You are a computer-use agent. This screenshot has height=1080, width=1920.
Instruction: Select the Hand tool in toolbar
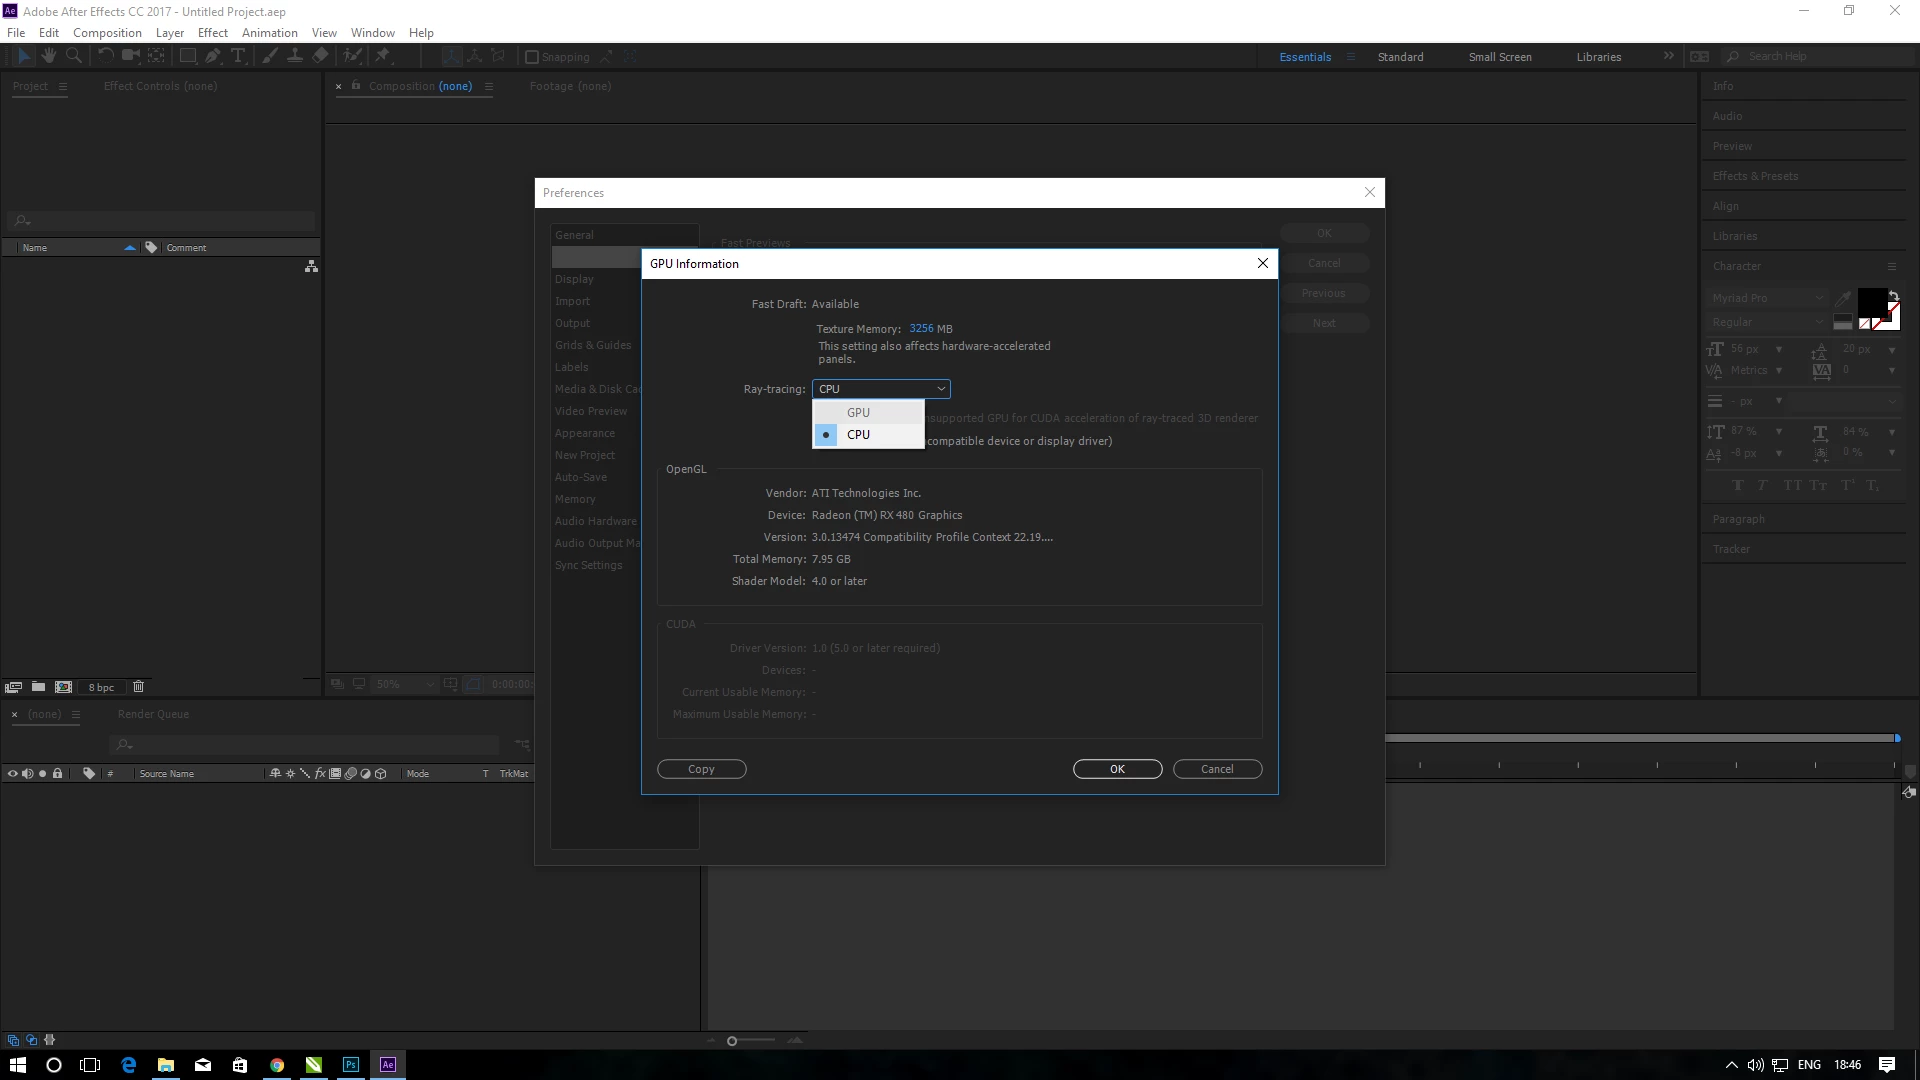click(48, 57)
